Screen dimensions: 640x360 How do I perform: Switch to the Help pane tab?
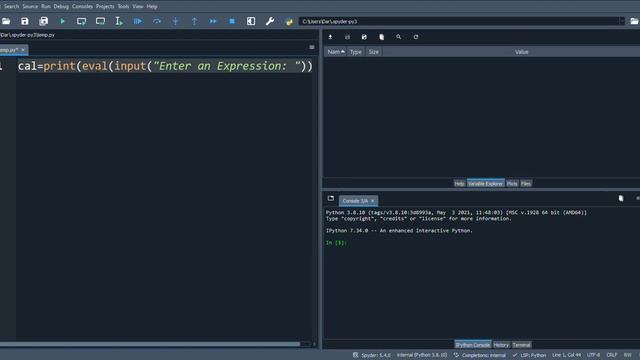point(459,184)
